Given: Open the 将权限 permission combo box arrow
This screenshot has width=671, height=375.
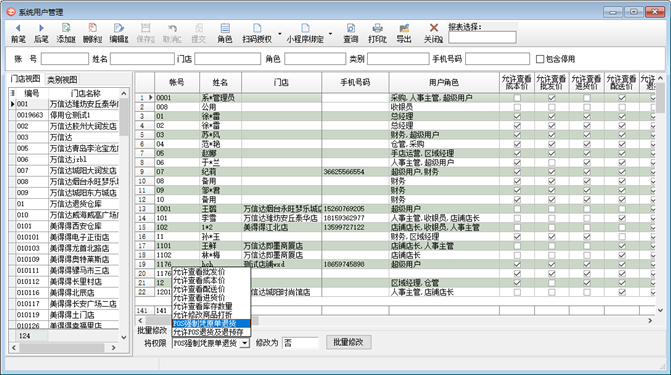Looking at the screenshot, I should [x=244, y=343].
